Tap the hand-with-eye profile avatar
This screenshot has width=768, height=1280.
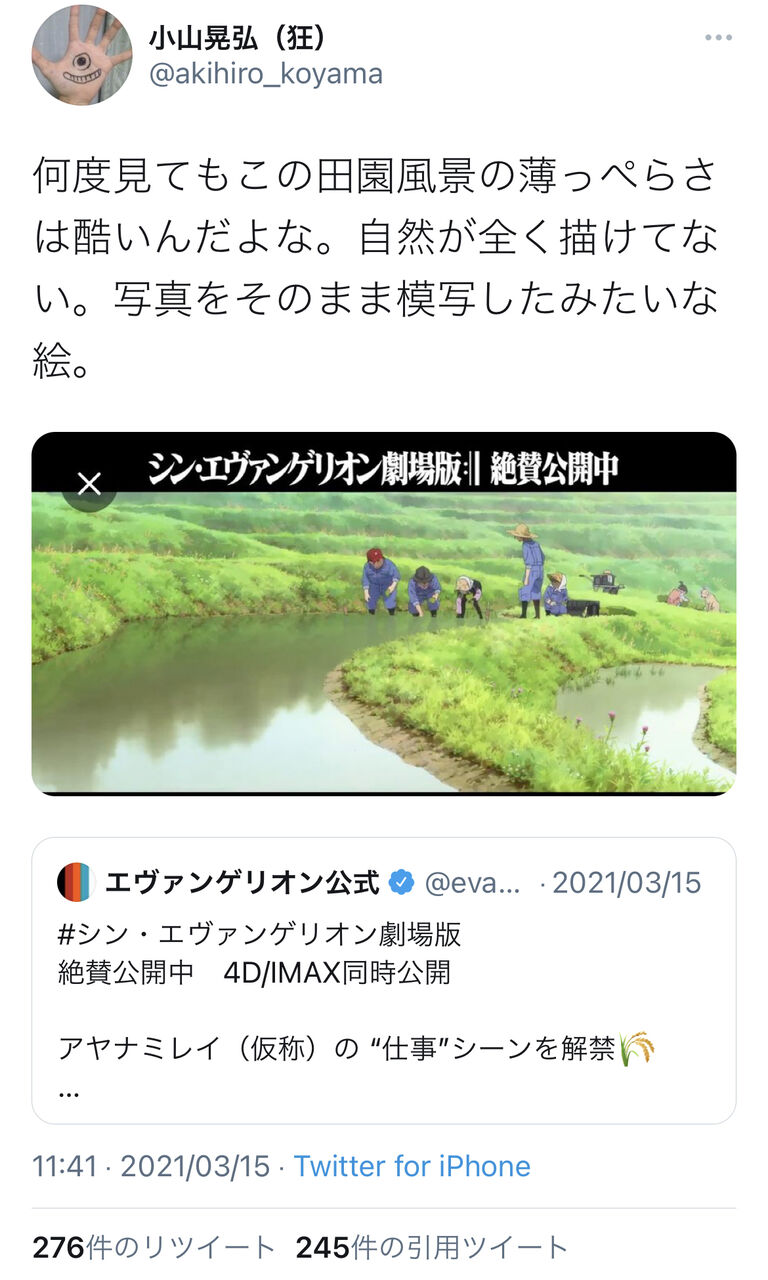82,56
